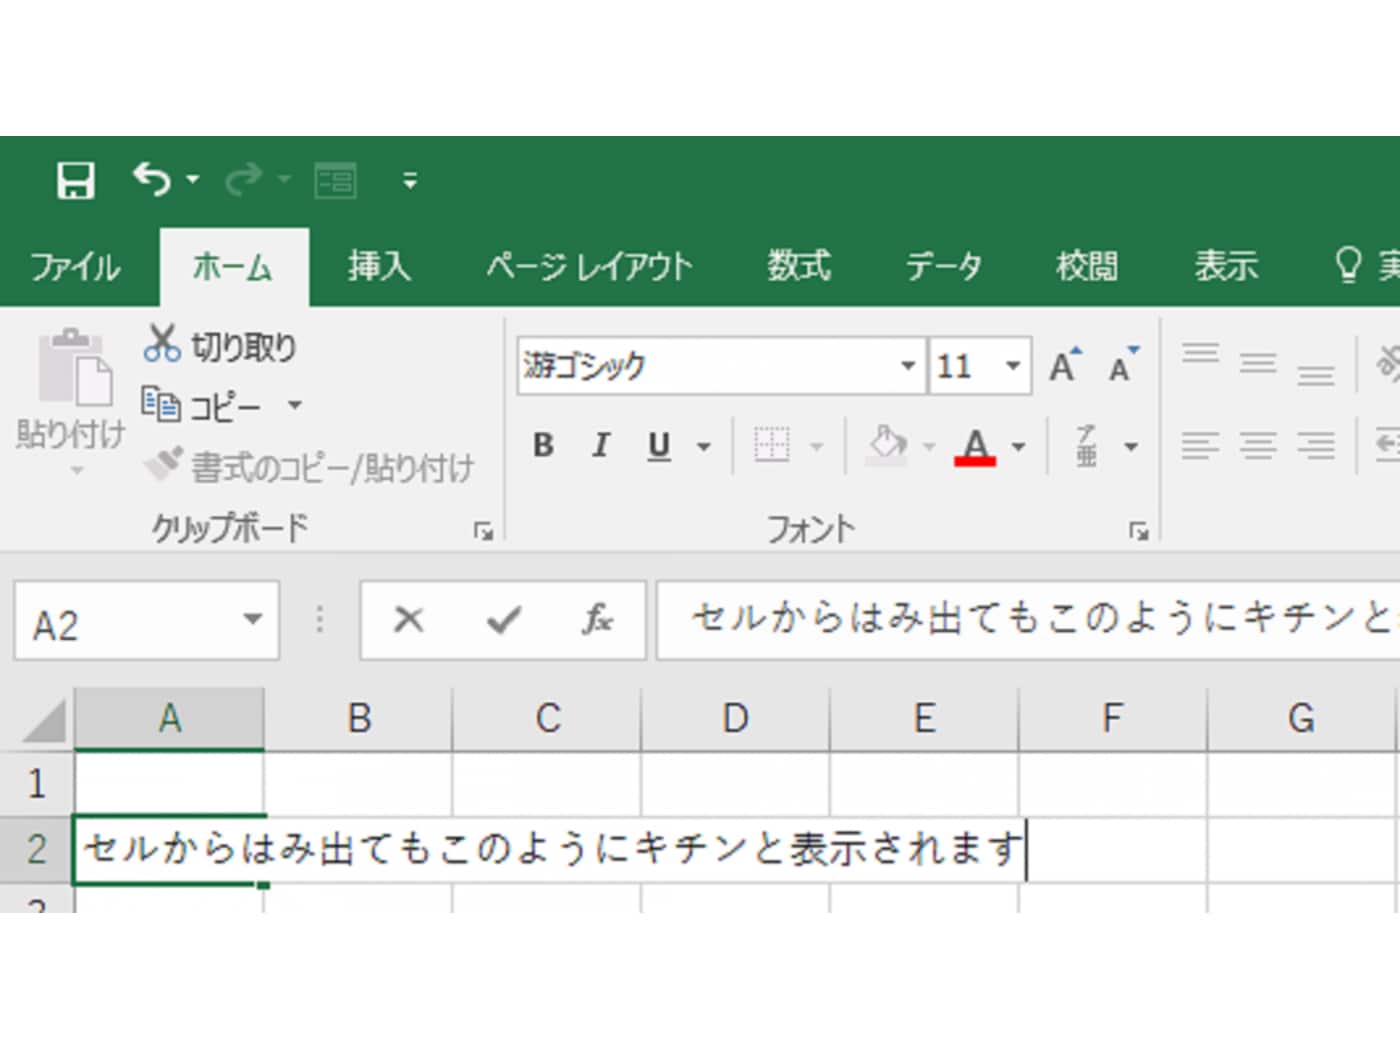Switch to the 挿入 ribbon tab
The height and width of the screenshot is (1050, 1400).
378,266
